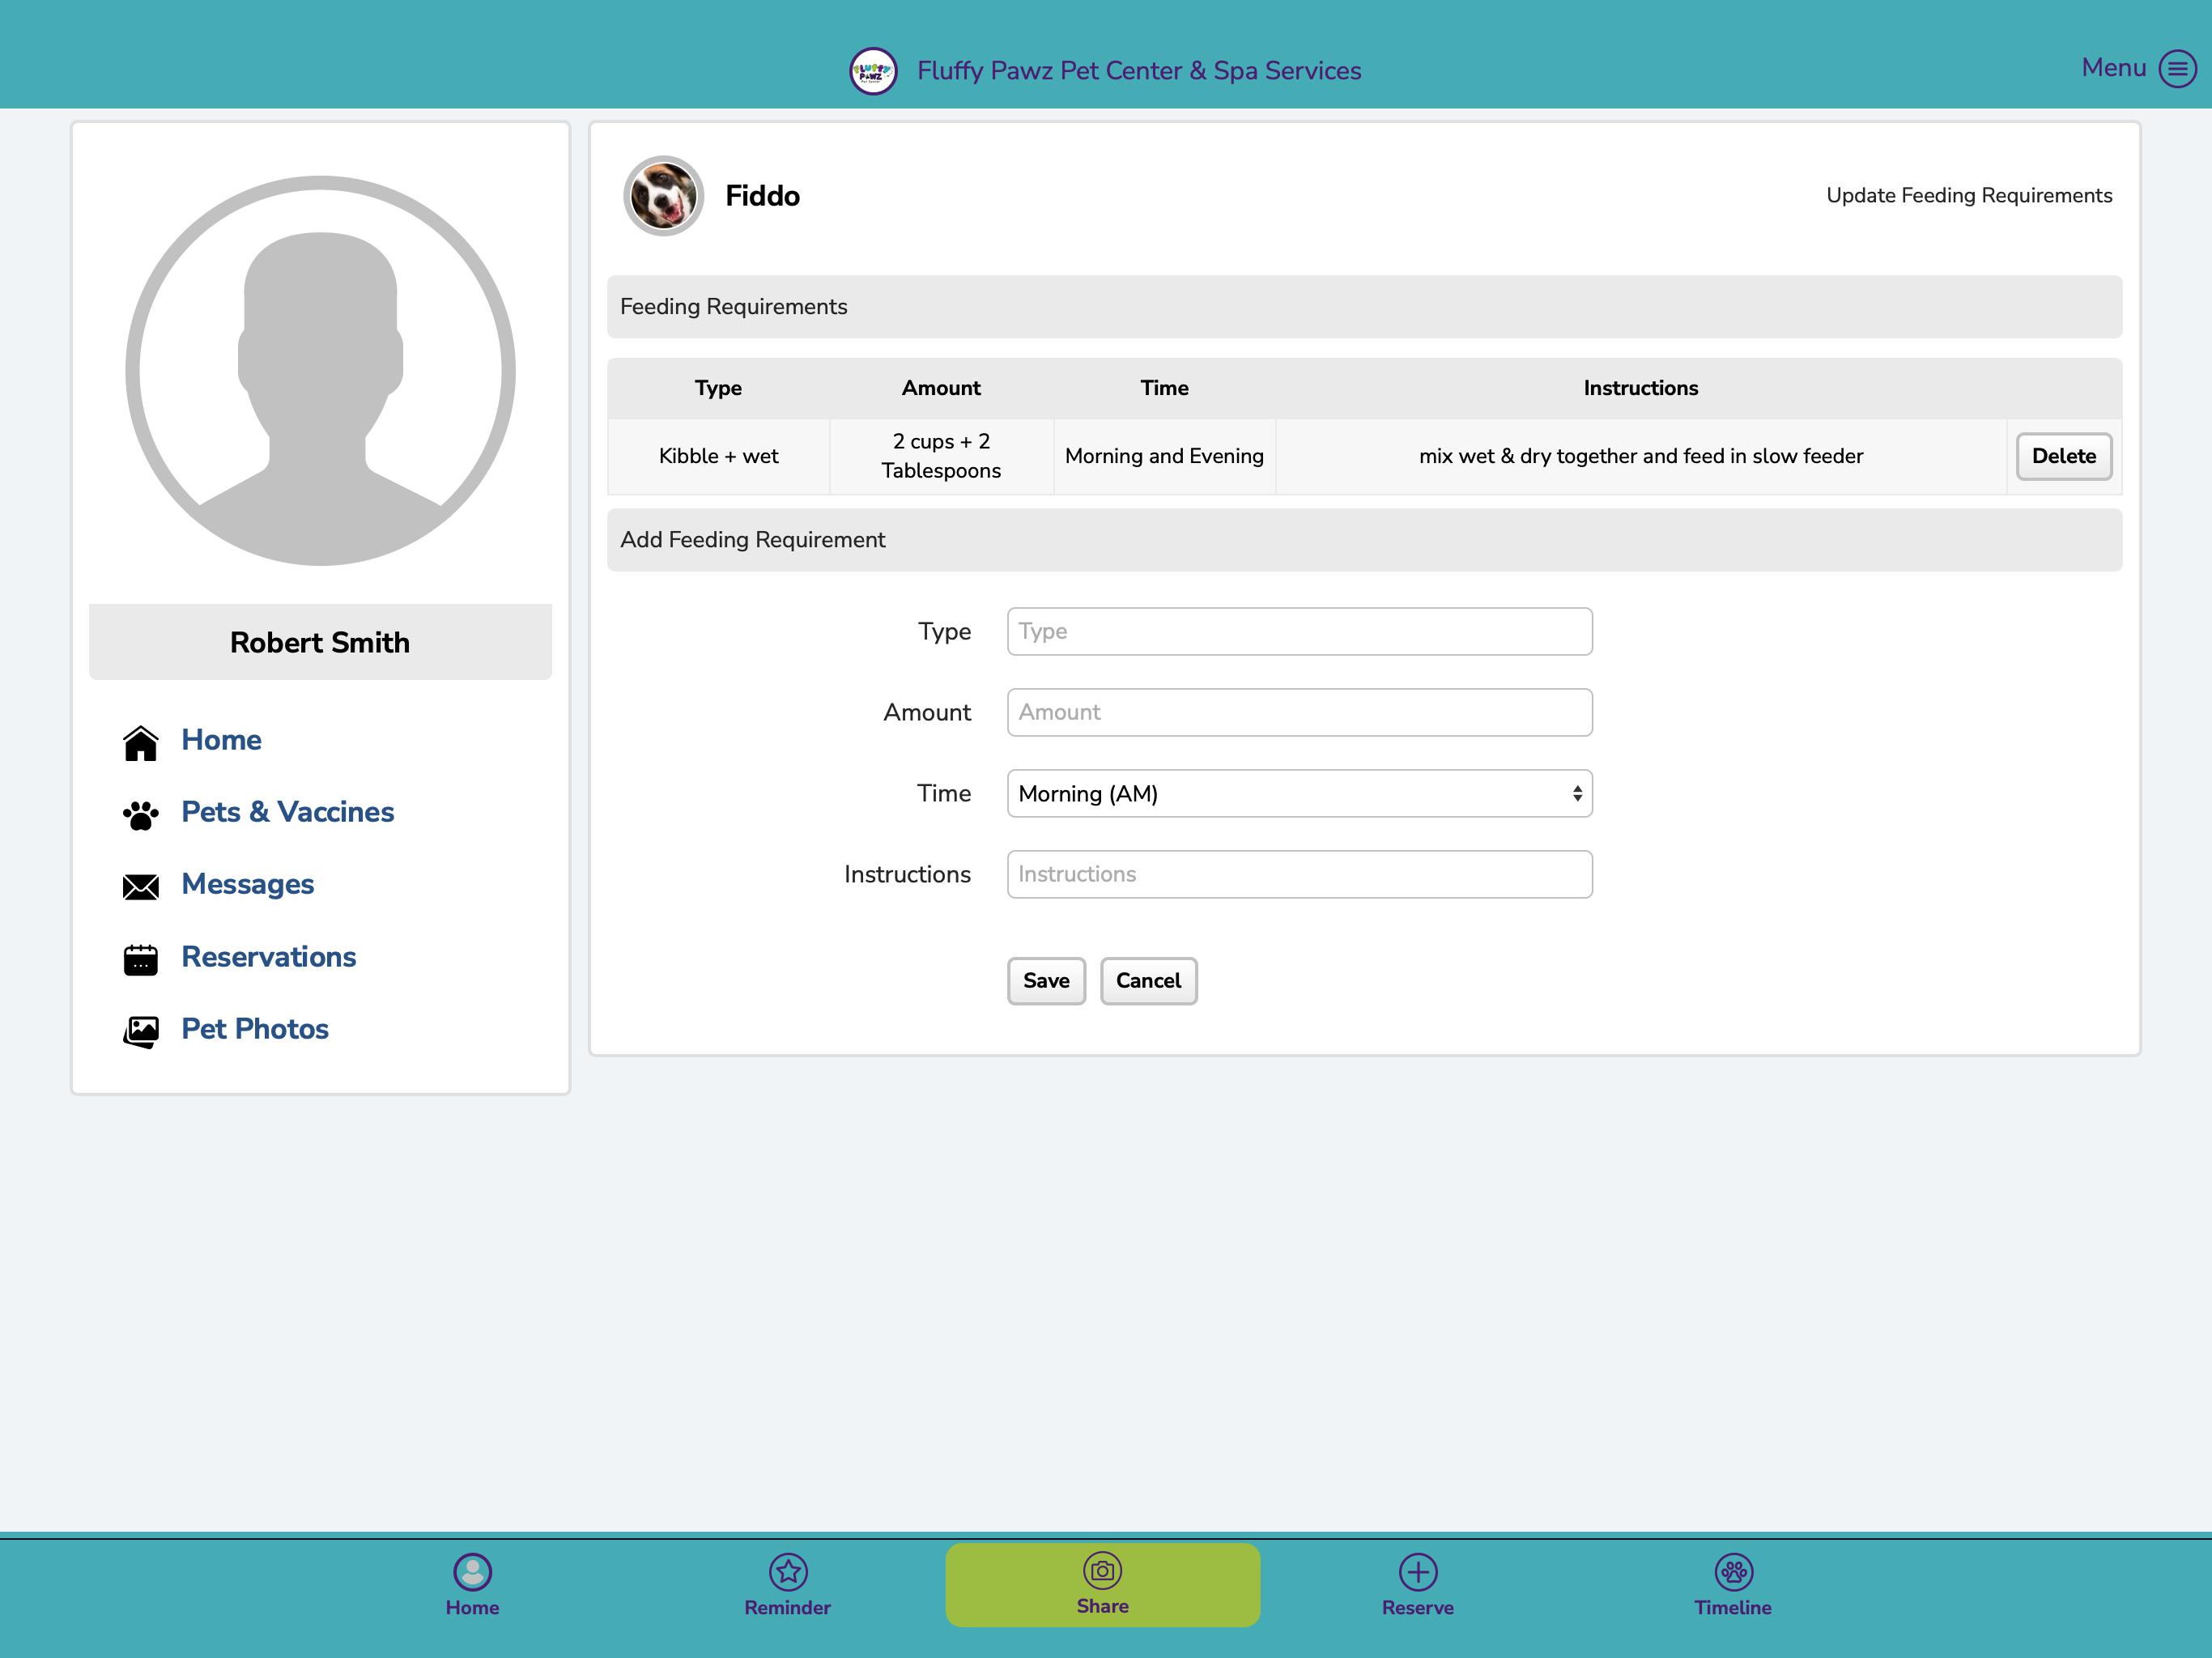Go to Home tab in bottom bar
Screen dimensions: 2212x1658
(x=472, y=1585)
